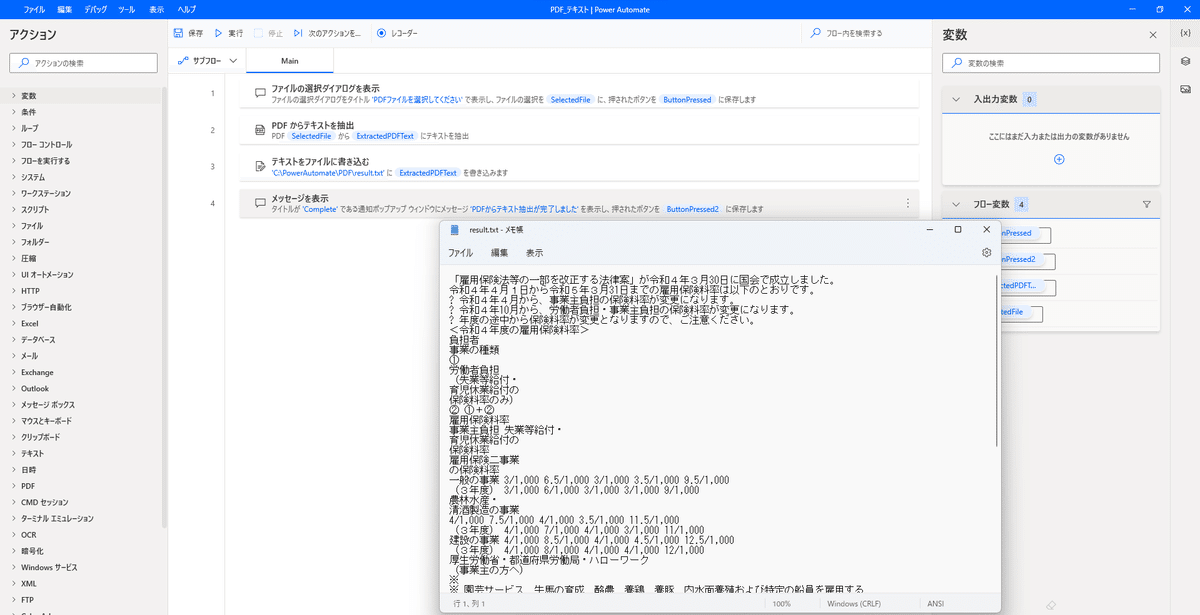1200x615 pixels.
Task: Add new input/output variable plus icon
Action: [x=1059, y=159]
